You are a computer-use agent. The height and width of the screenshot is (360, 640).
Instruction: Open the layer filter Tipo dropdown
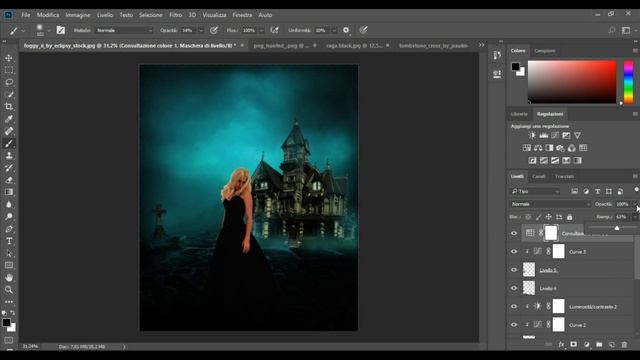[x=536, y=191]
